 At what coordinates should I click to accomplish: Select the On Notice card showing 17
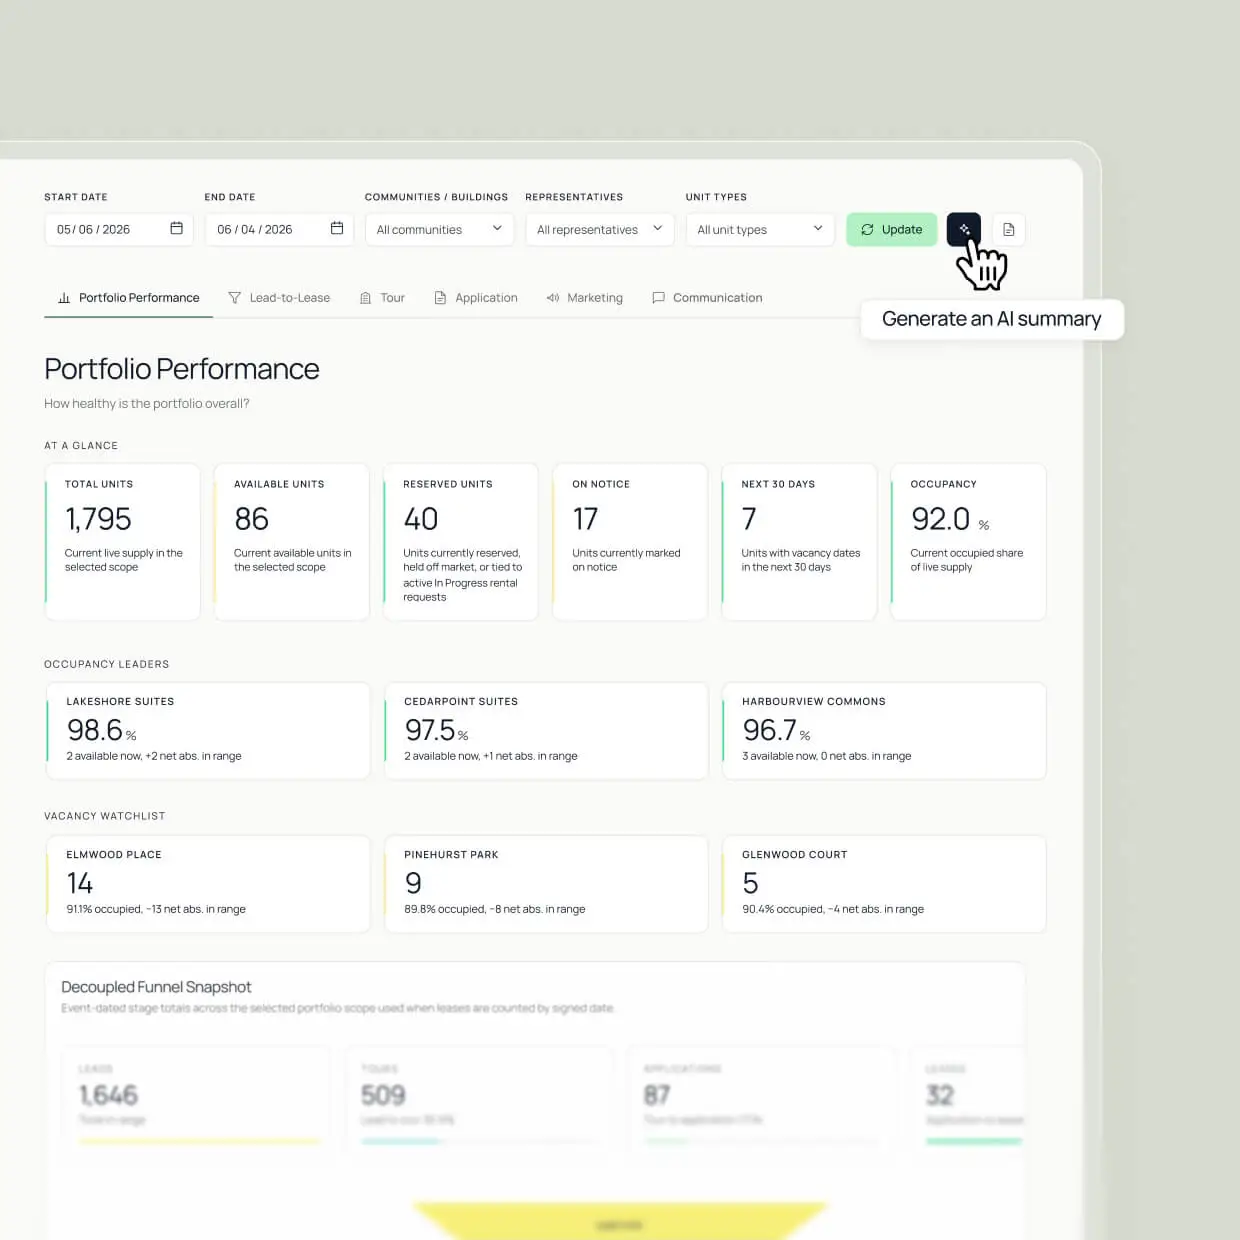coord(630,542)
